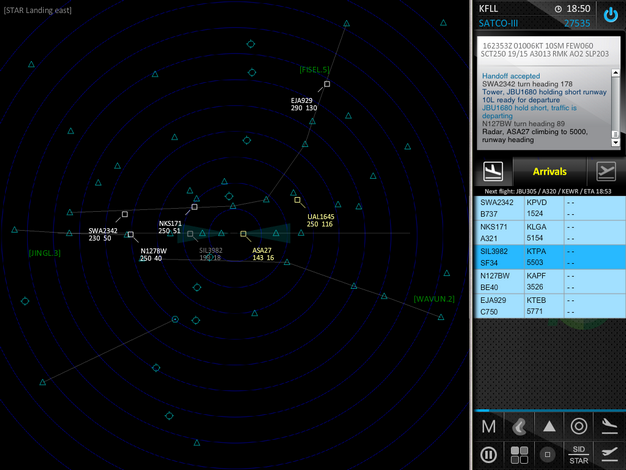Switch to the arrivals strip tab icon

[491, 170]
